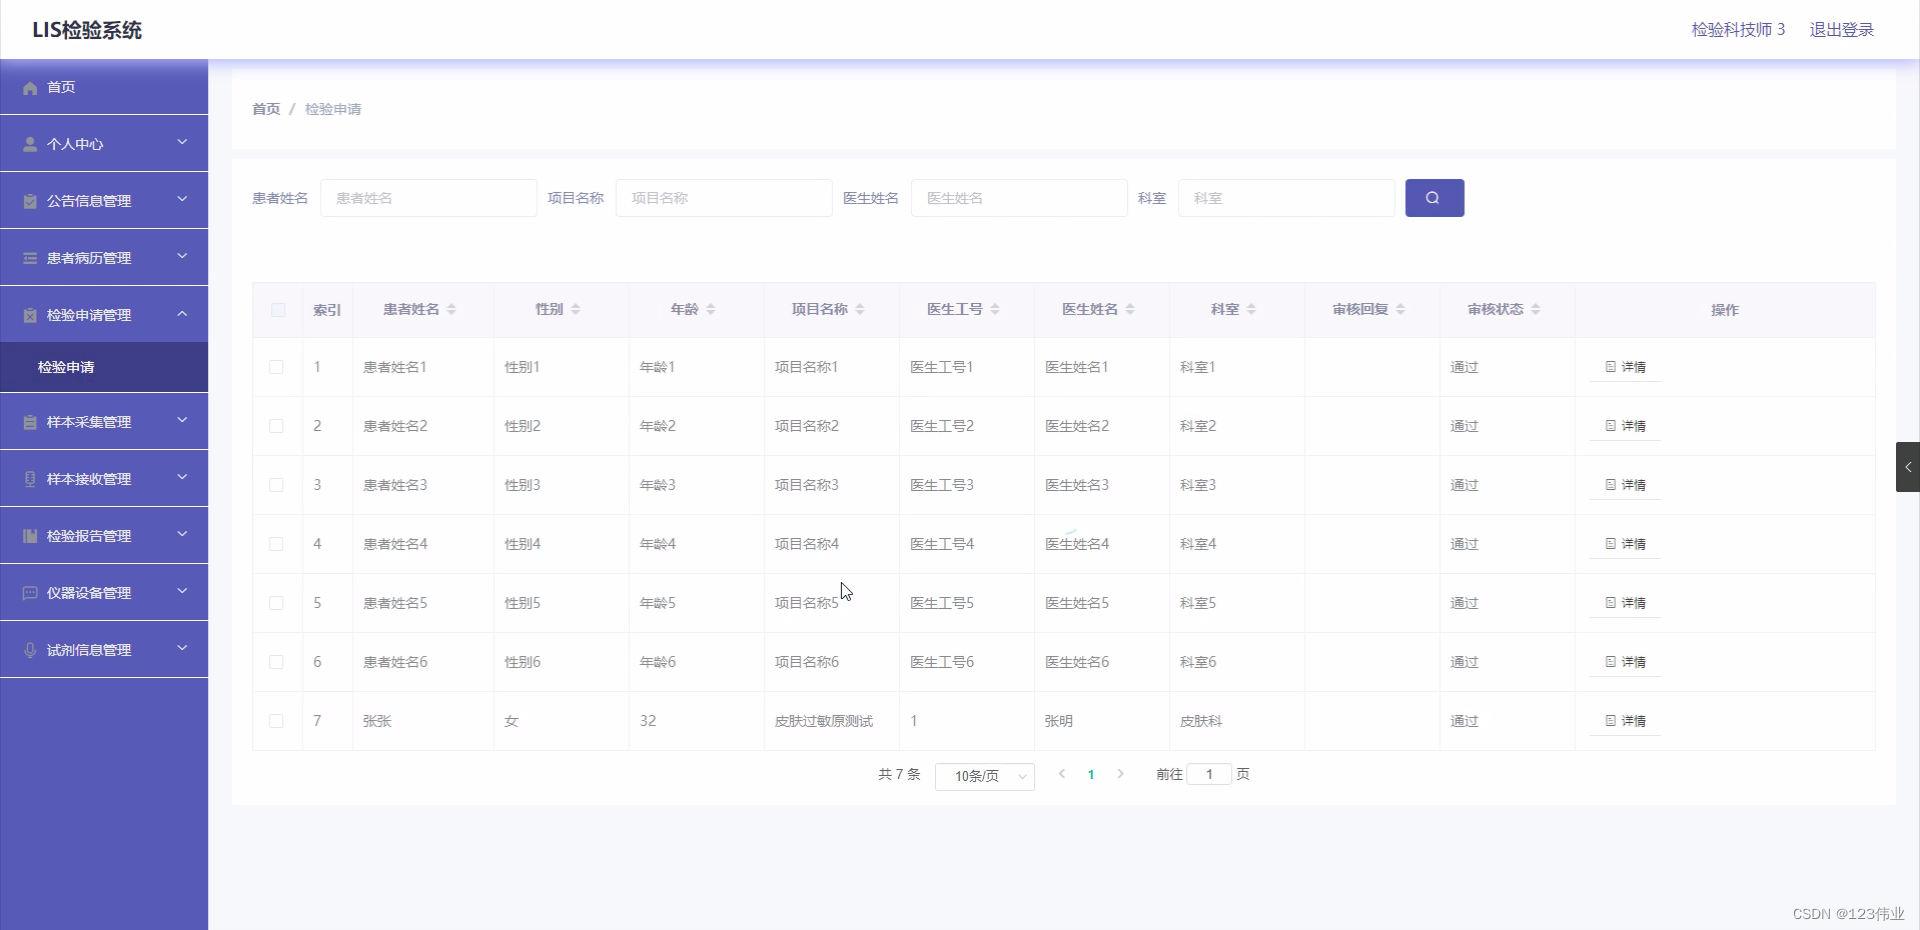Check the checkbox for patient 张张
The image size is (1920, 930).
[x=277, y=722]
